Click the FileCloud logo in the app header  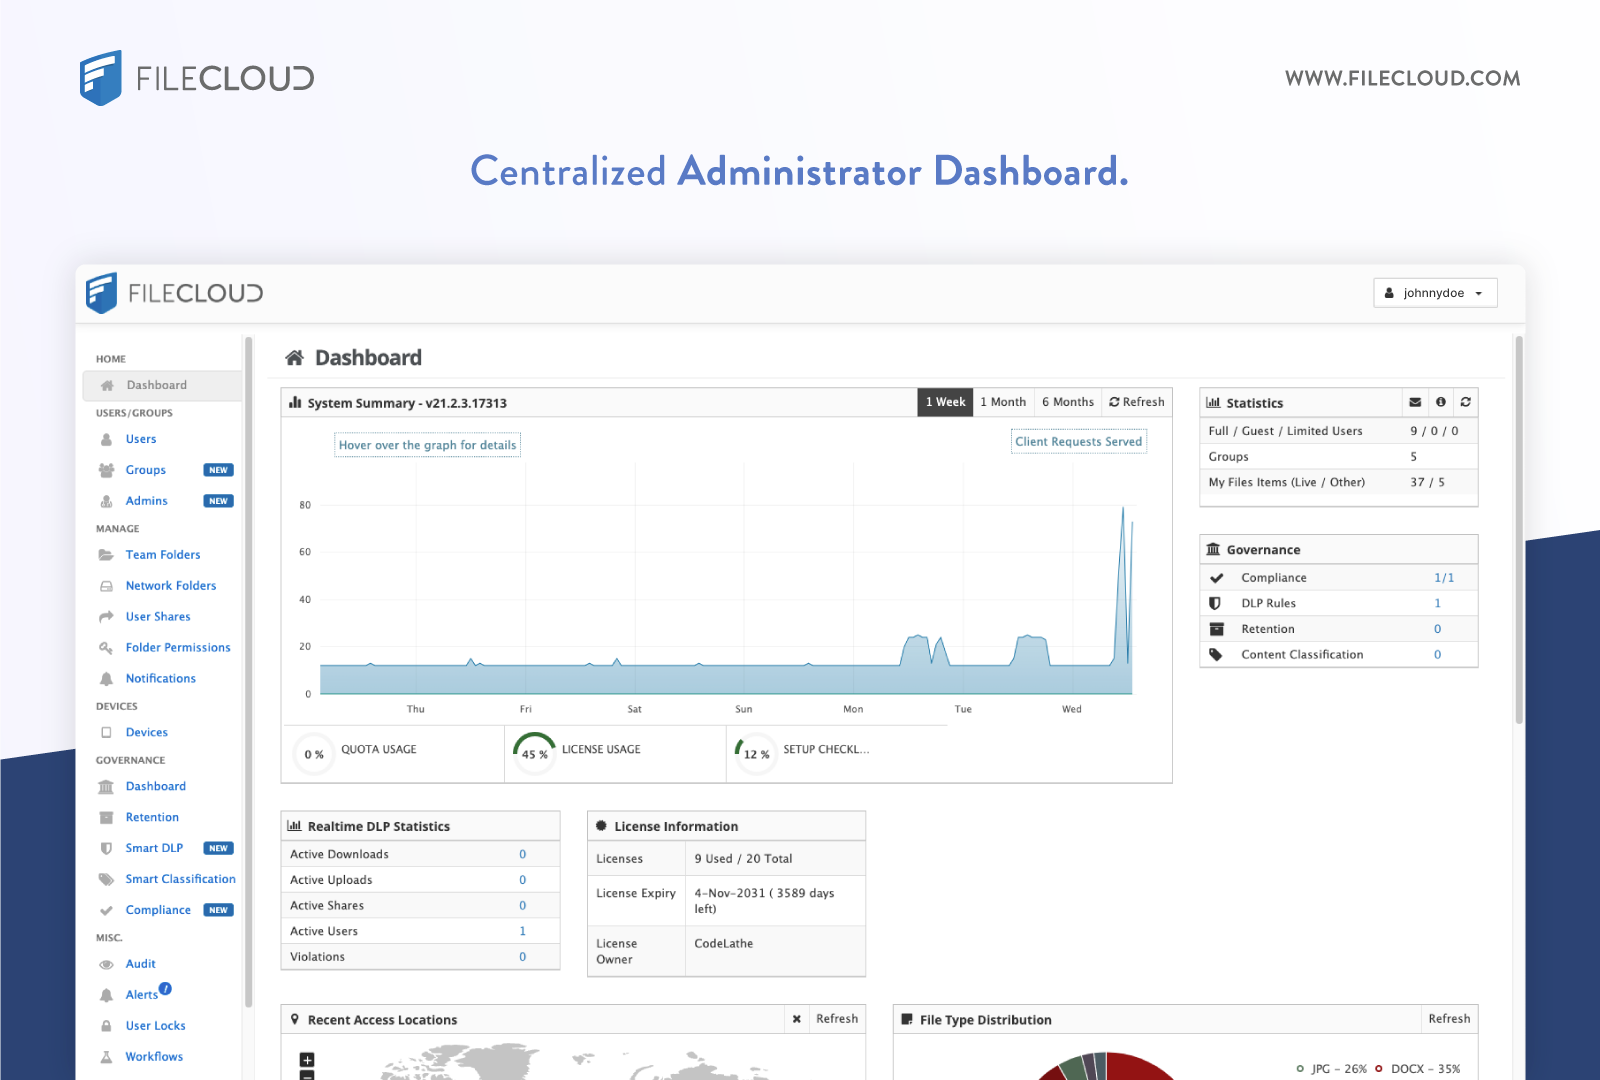175,293
